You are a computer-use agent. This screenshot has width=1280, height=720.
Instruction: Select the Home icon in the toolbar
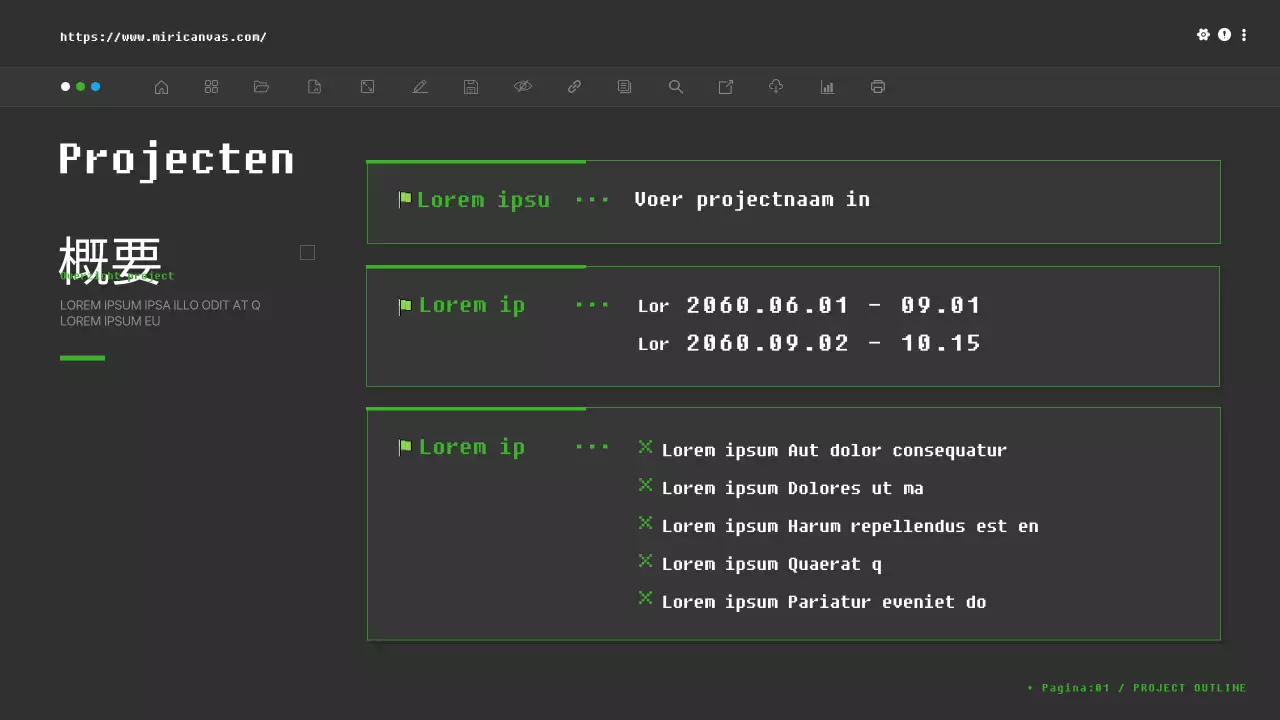(x=161, y=87)
